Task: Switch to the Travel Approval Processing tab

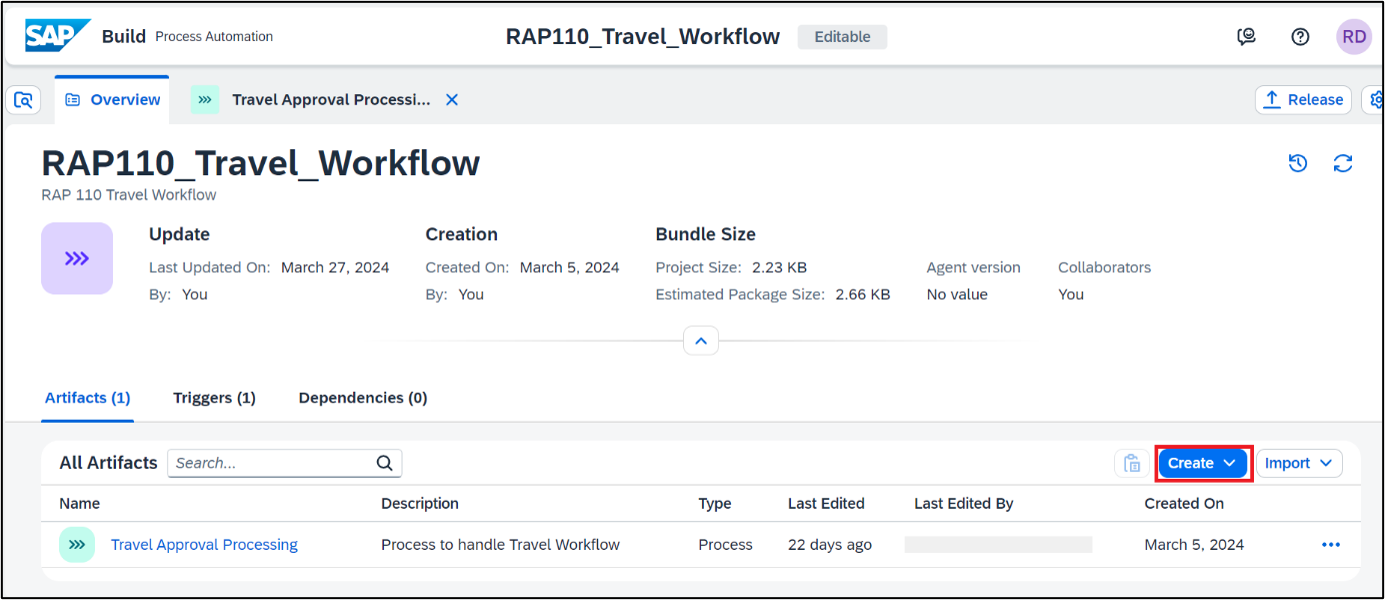Action: [x=331, y=100]
